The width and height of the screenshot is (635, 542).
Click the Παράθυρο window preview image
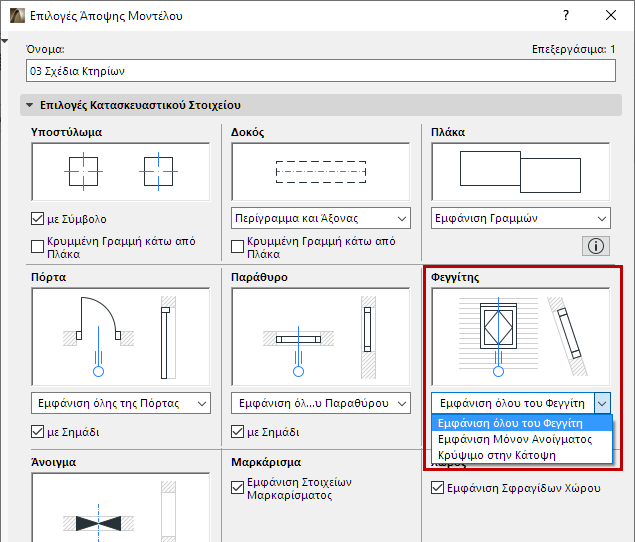(x=321, y=337)
